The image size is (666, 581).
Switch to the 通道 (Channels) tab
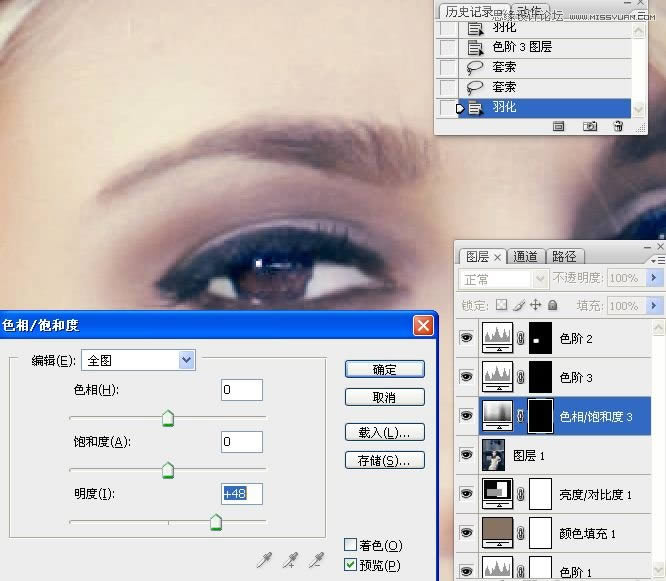coord(526,256)
